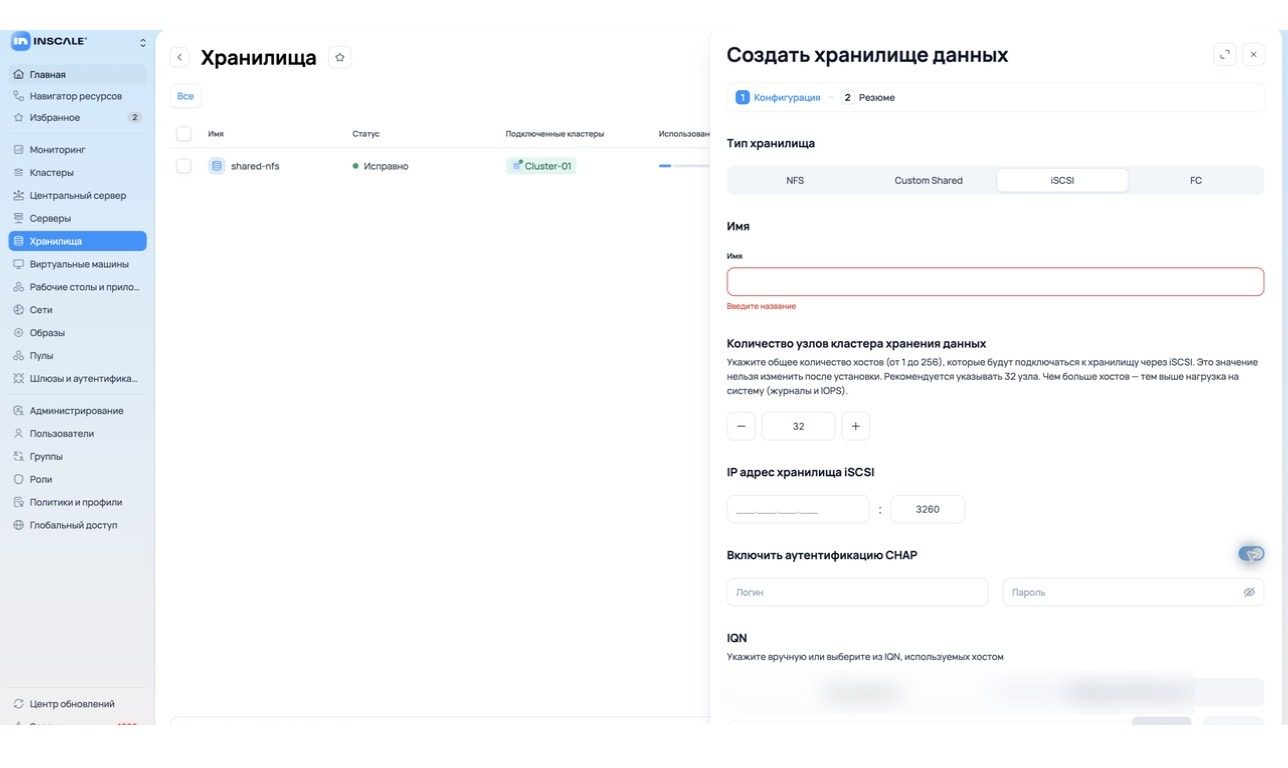The image size is (1288, 768).
Task: Choose NFS storage type
Action: (x=795, y=181)
